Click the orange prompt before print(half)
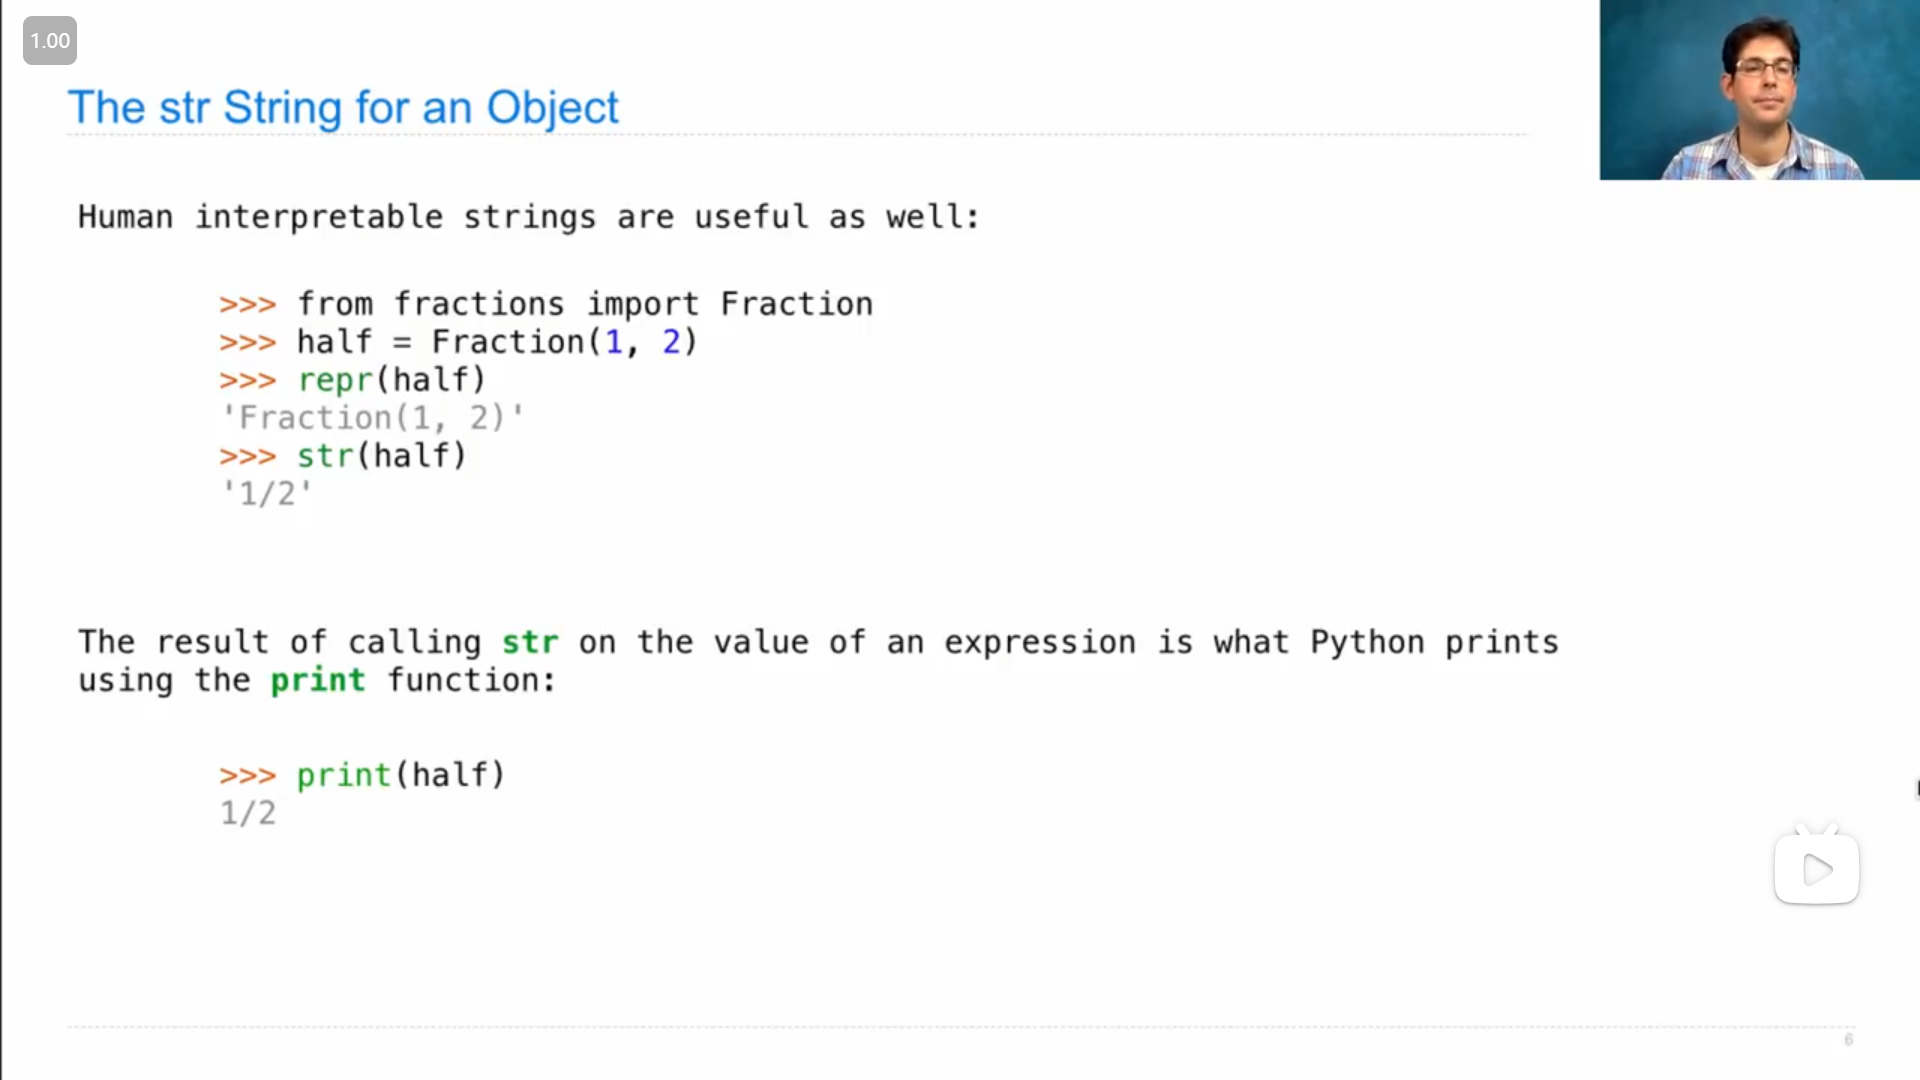 247,776
